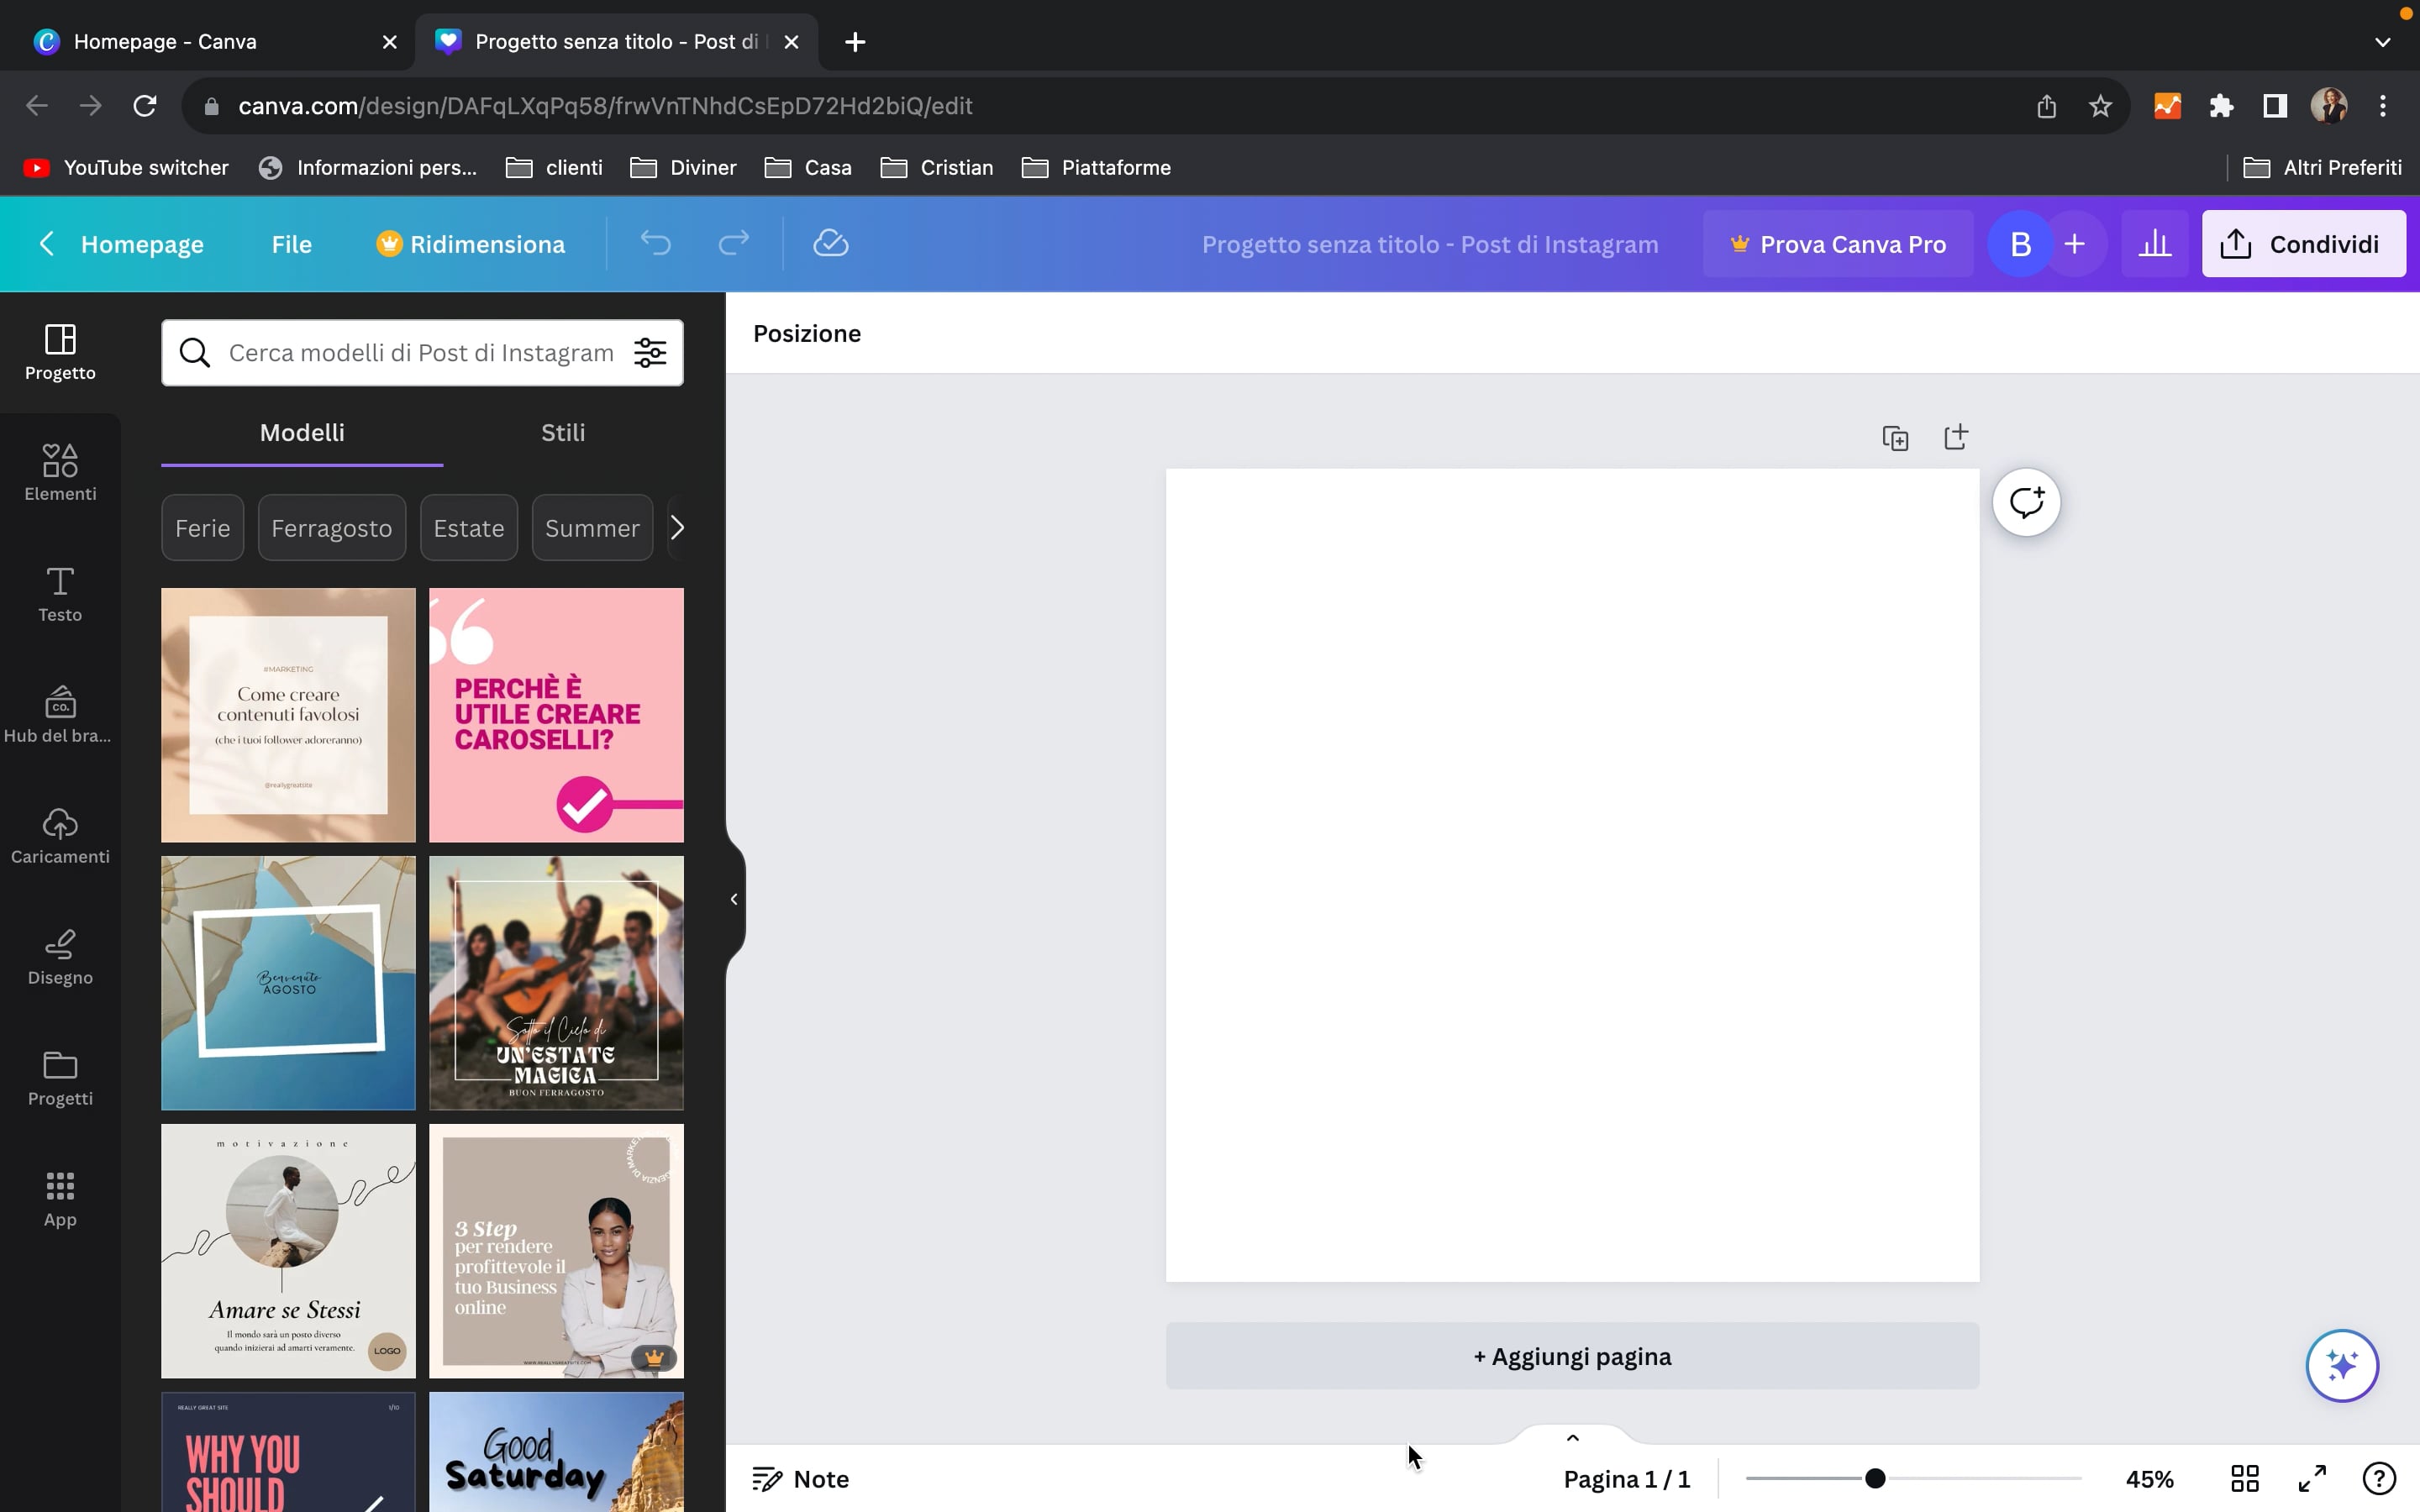Open the Chrome three-dot menu
Screen dimensions: 2420x1512
[x=2383, y=106]
